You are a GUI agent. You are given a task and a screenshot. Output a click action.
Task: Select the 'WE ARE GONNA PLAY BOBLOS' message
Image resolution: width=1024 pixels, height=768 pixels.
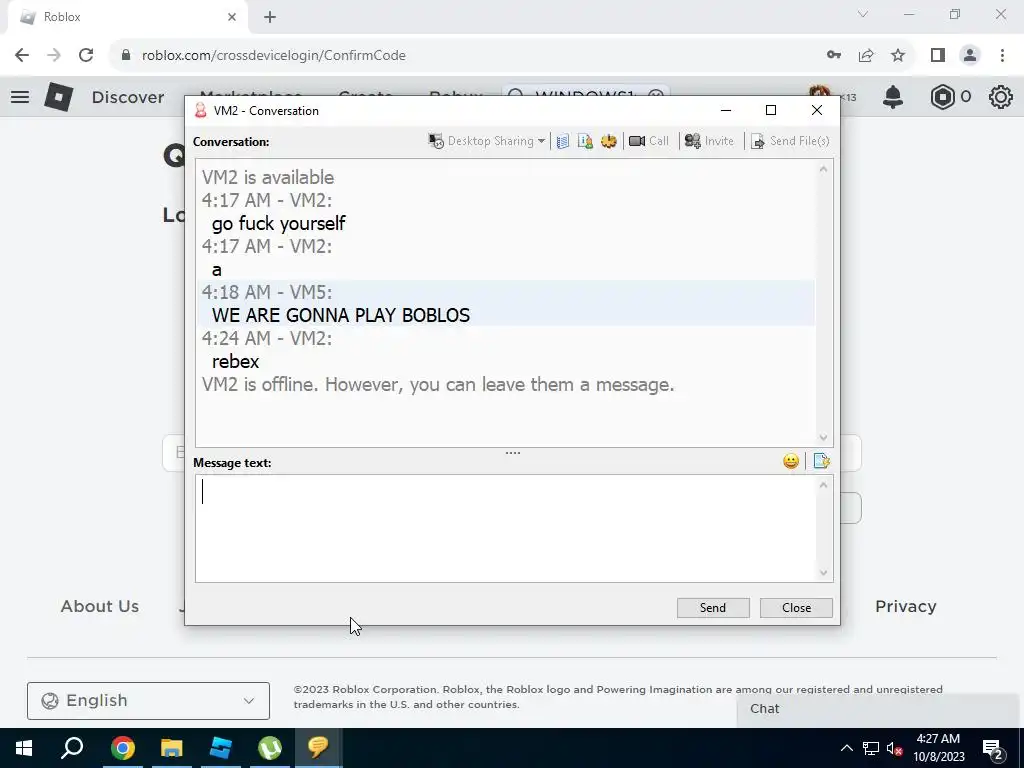pos(341,315)
